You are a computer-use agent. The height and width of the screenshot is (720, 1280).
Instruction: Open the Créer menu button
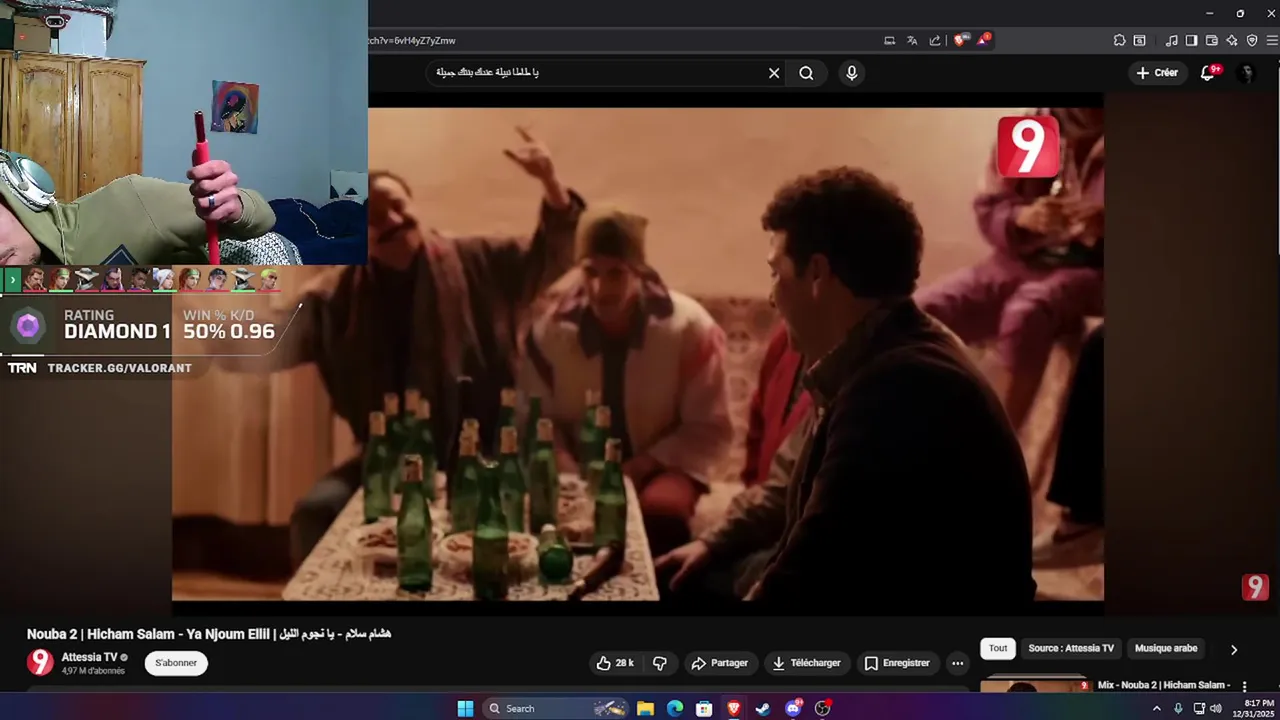pyautogui.click(x=1157, y=73)
